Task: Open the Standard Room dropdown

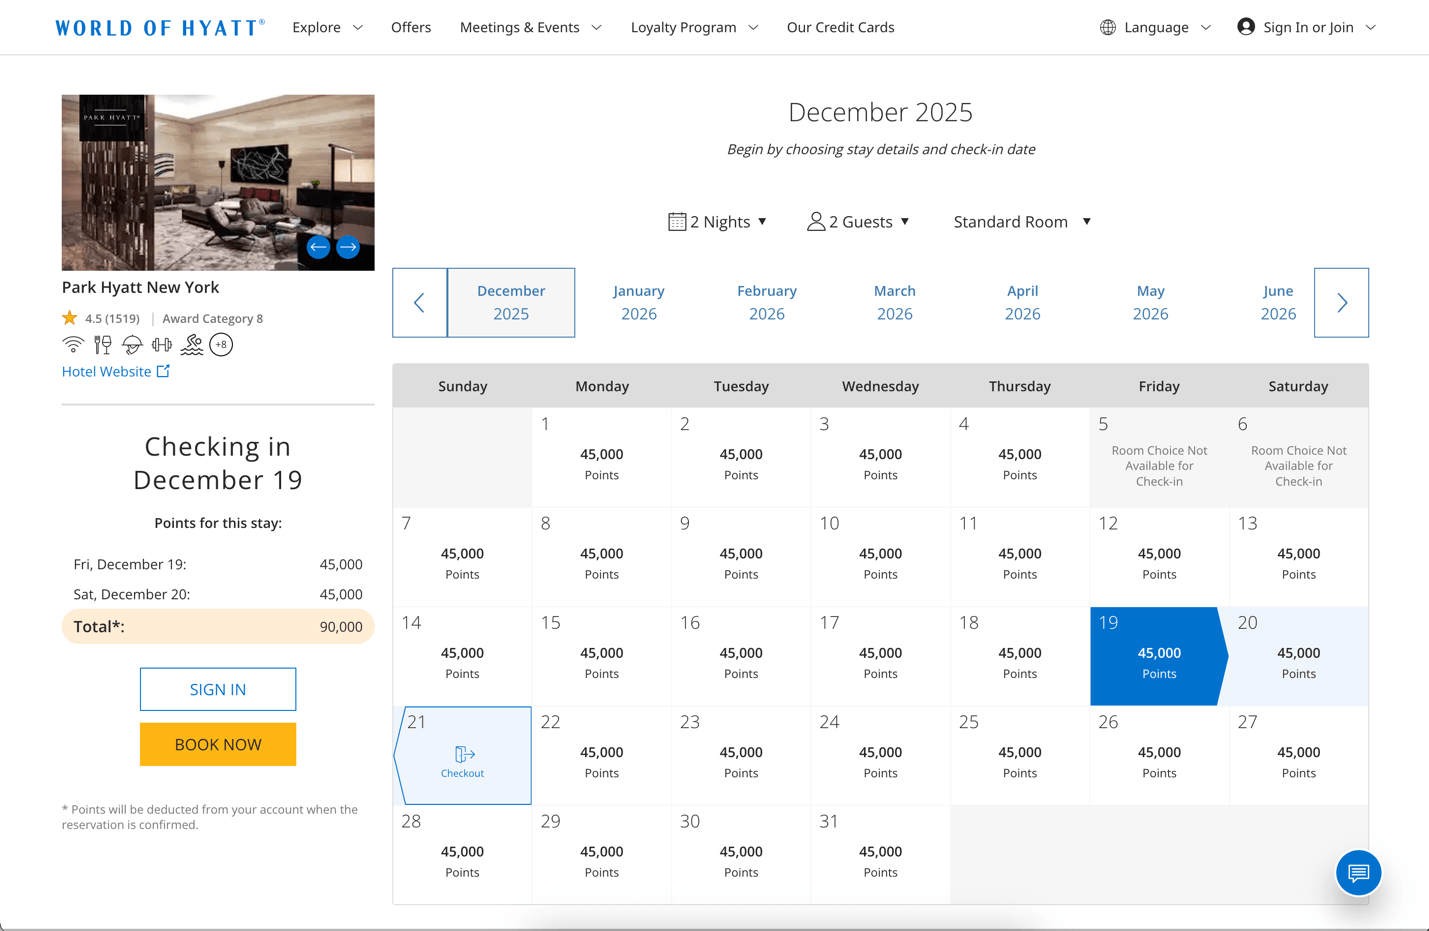Action: click(x=1021, y=222)
